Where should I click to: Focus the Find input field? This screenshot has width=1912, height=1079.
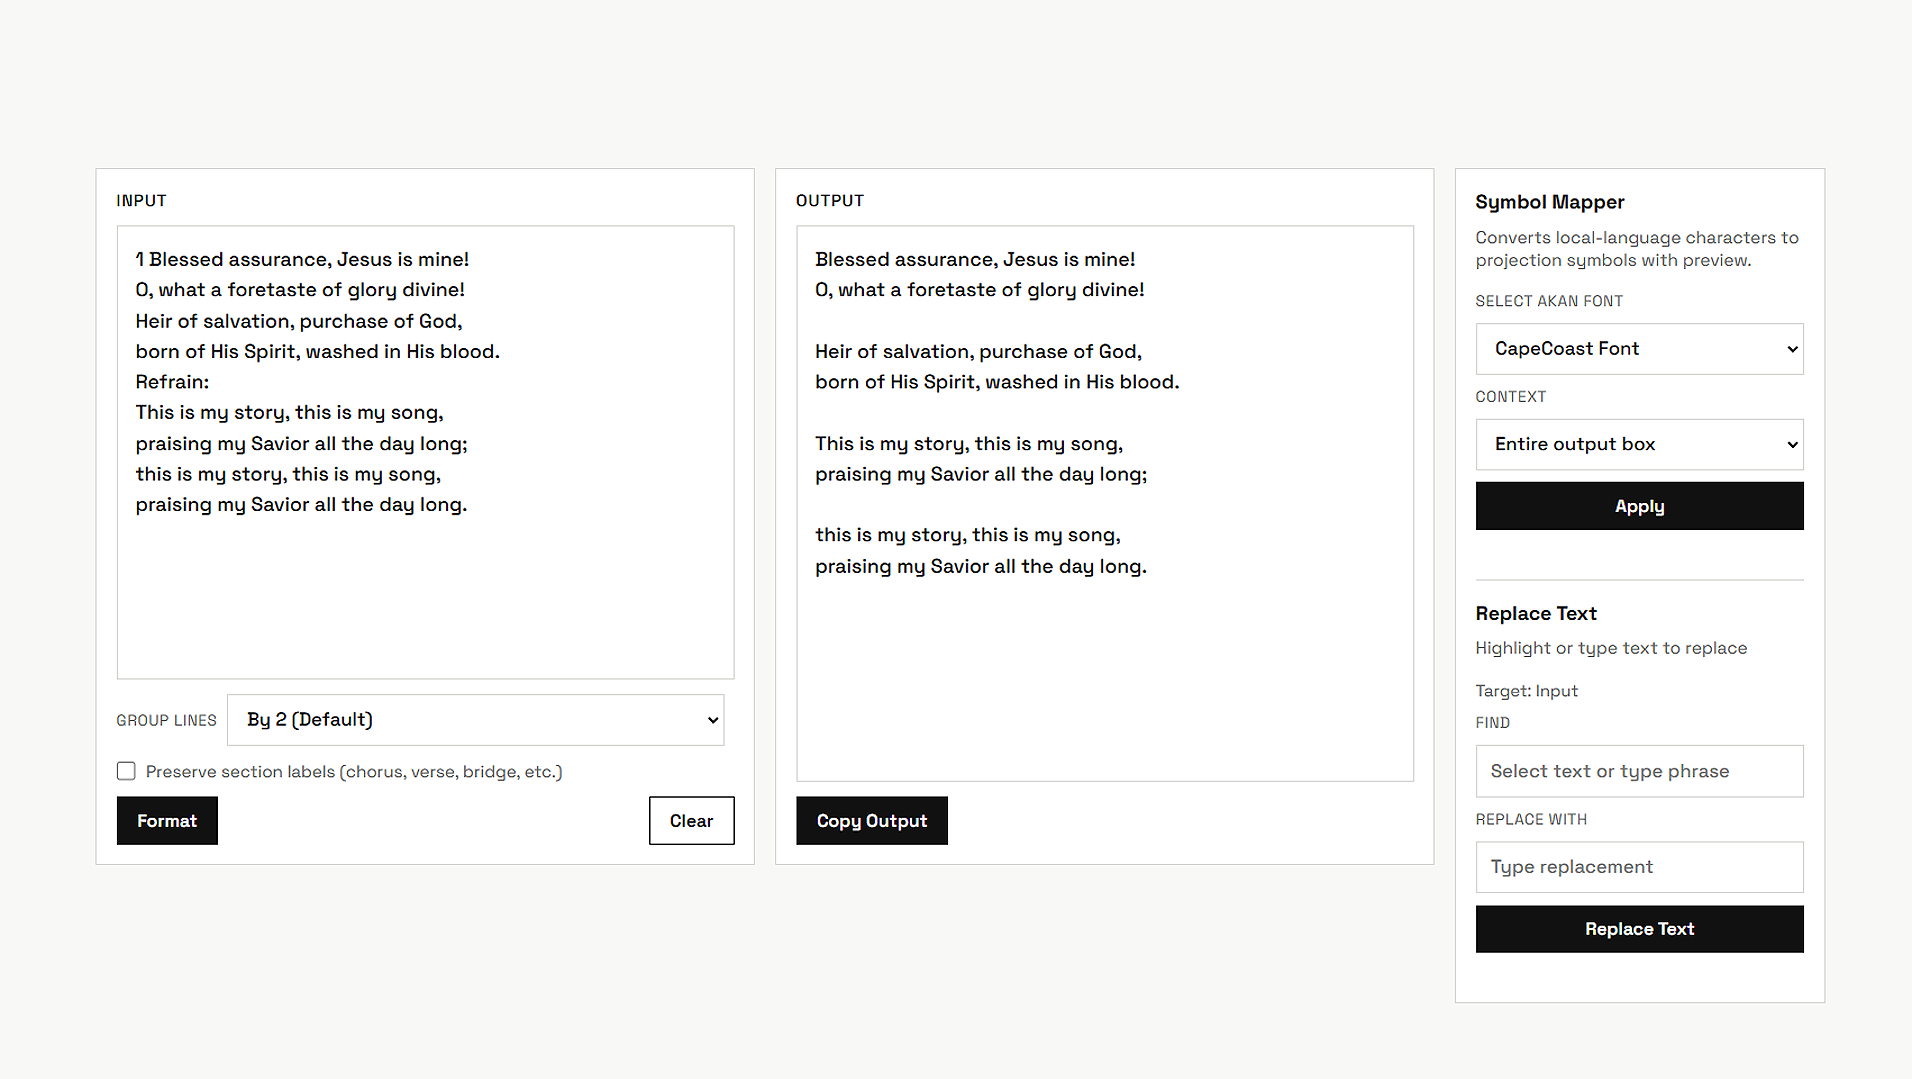(1639, 771)
